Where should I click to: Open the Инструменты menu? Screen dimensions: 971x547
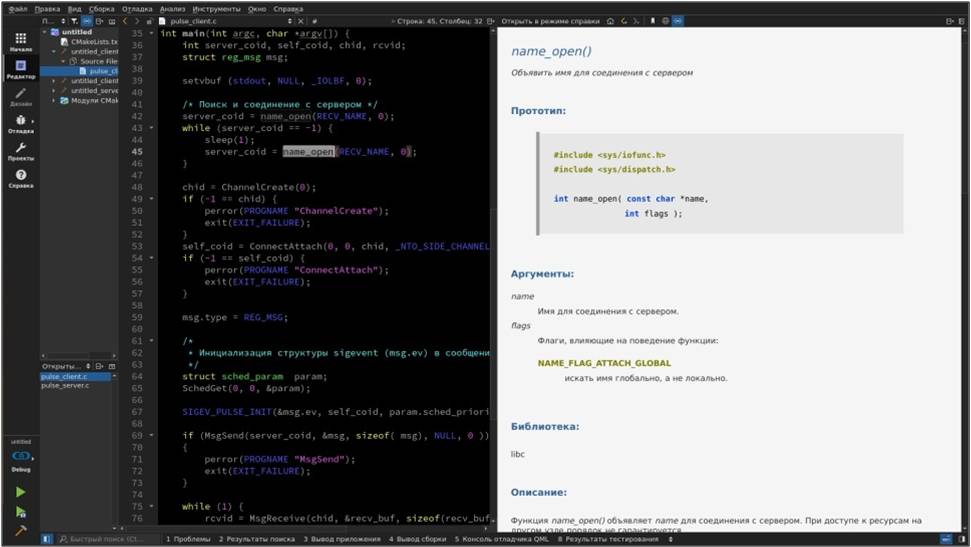[217, 9]
